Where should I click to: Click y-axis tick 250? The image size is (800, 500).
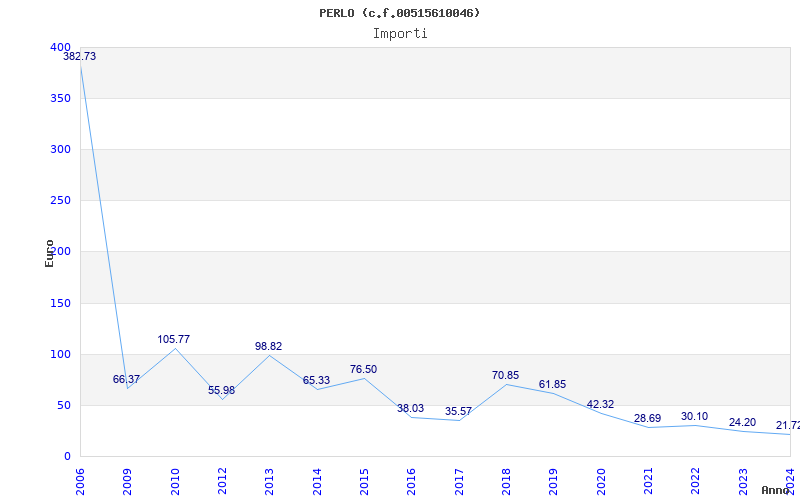click(x=60, y=201)
